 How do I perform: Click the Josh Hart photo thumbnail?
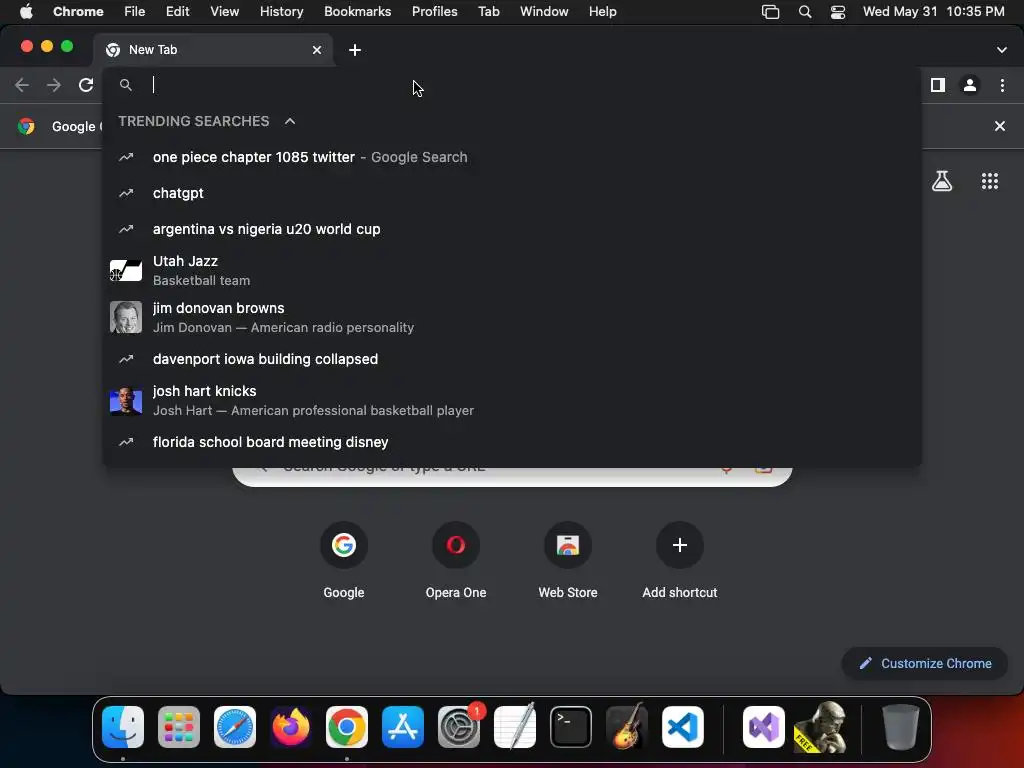point(126,400)
